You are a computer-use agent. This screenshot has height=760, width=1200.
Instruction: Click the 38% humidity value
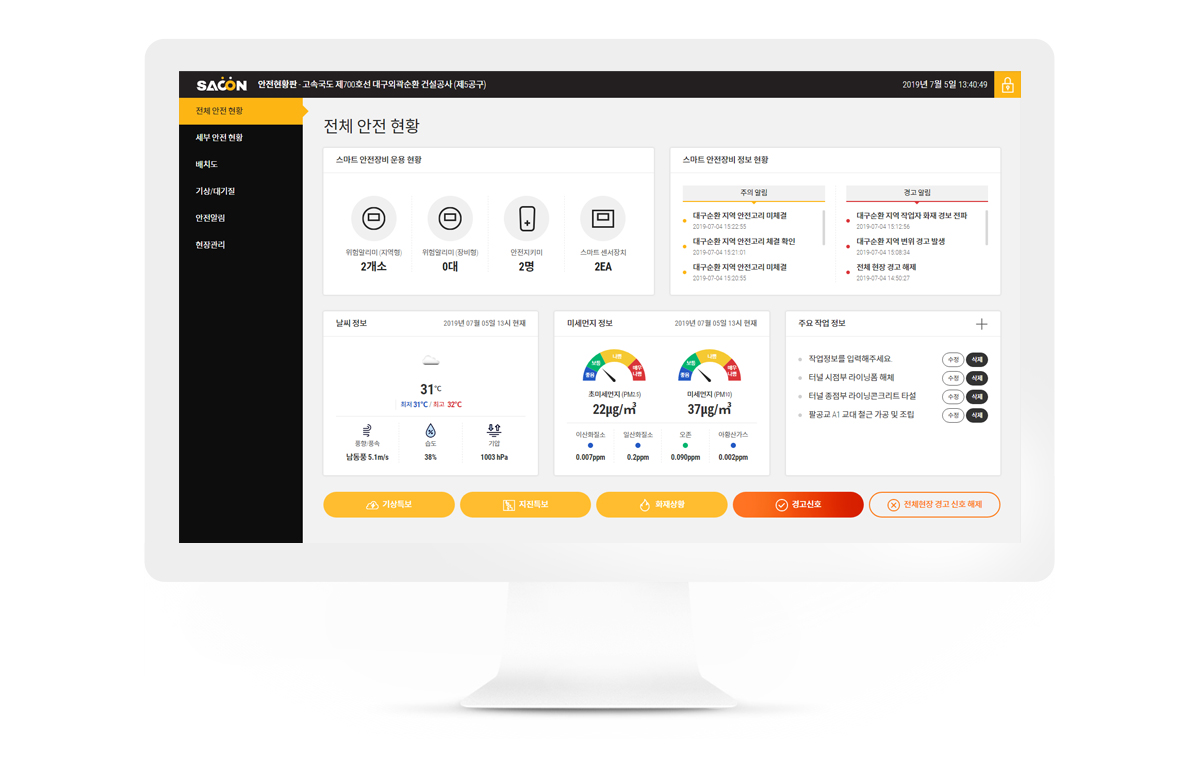pyautogui.click(x=430, y=457)
